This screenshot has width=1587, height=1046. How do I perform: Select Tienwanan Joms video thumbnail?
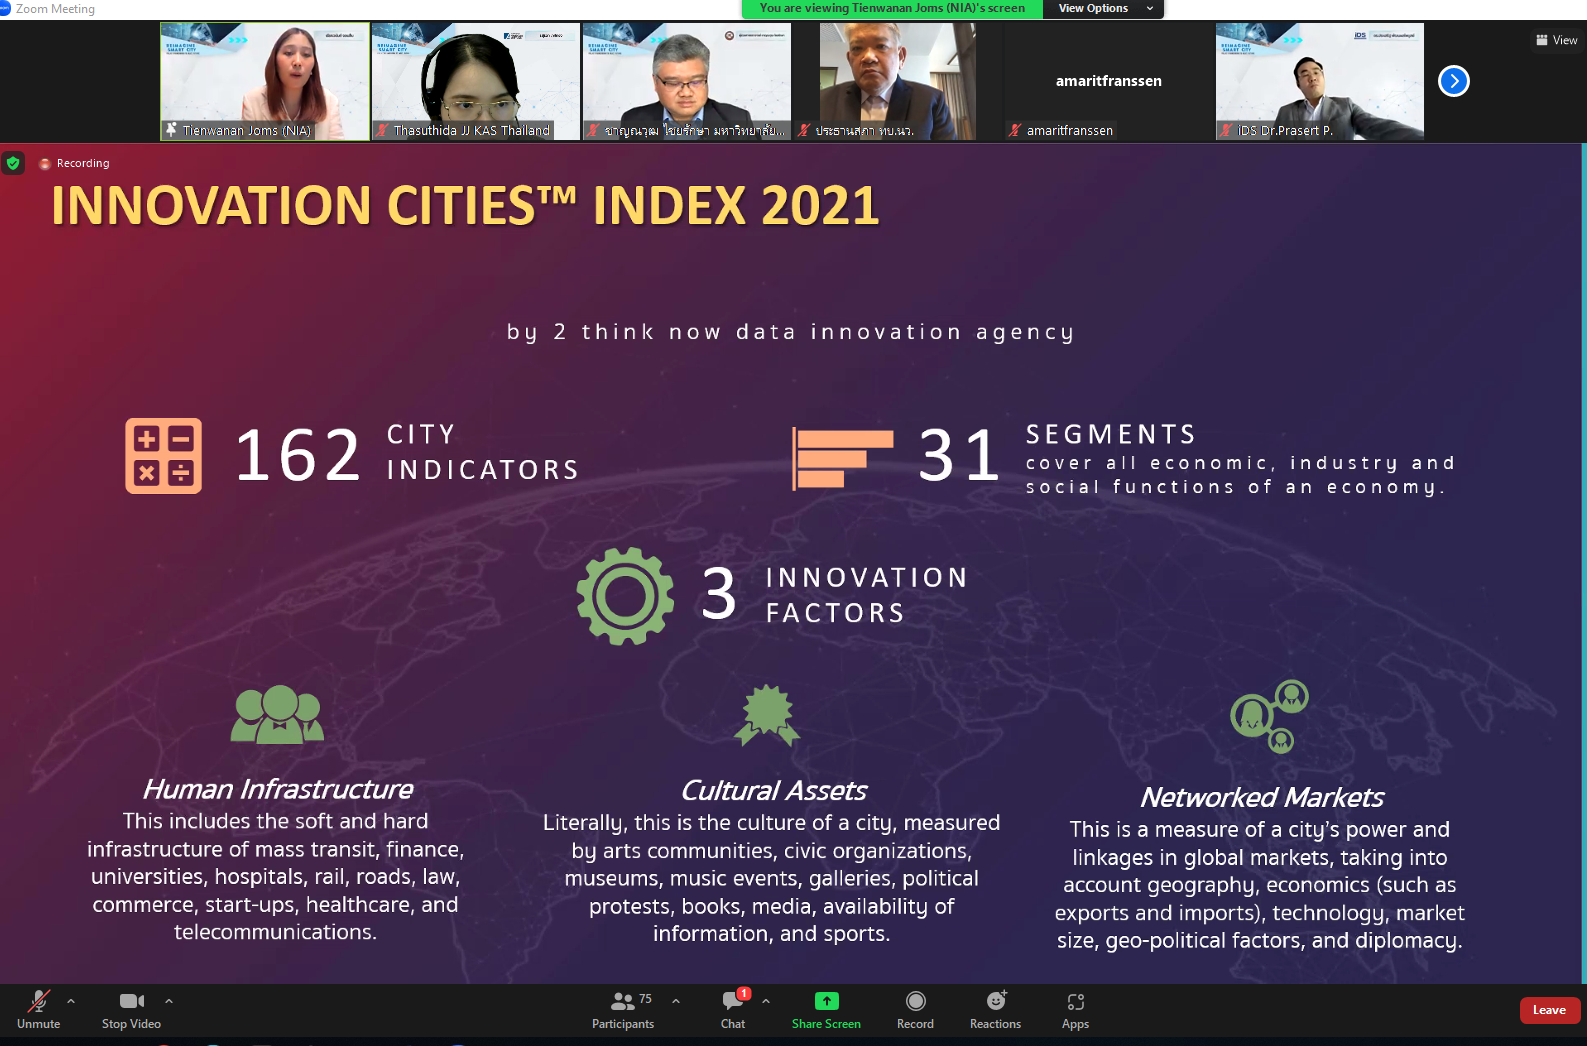pos(265,80)
